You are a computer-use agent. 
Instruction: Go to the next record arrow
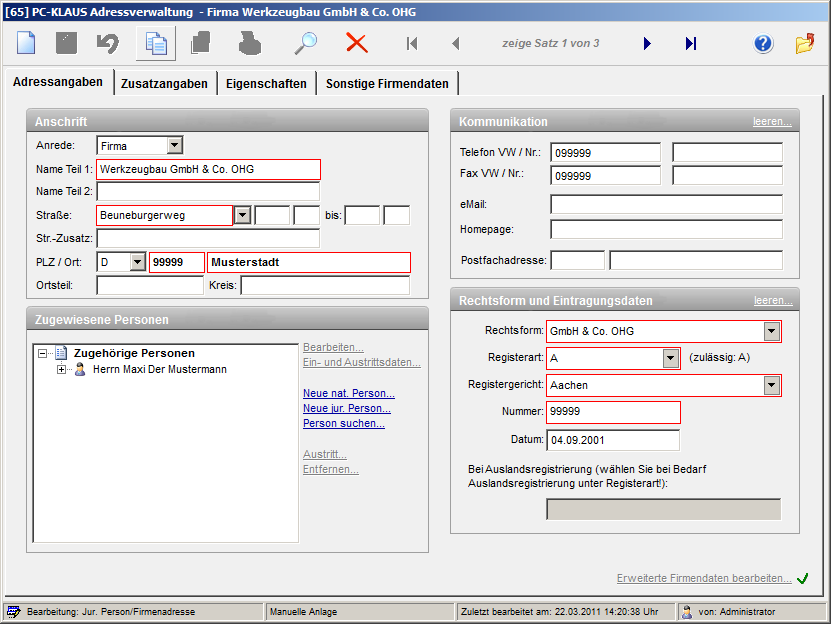point(647,43)
